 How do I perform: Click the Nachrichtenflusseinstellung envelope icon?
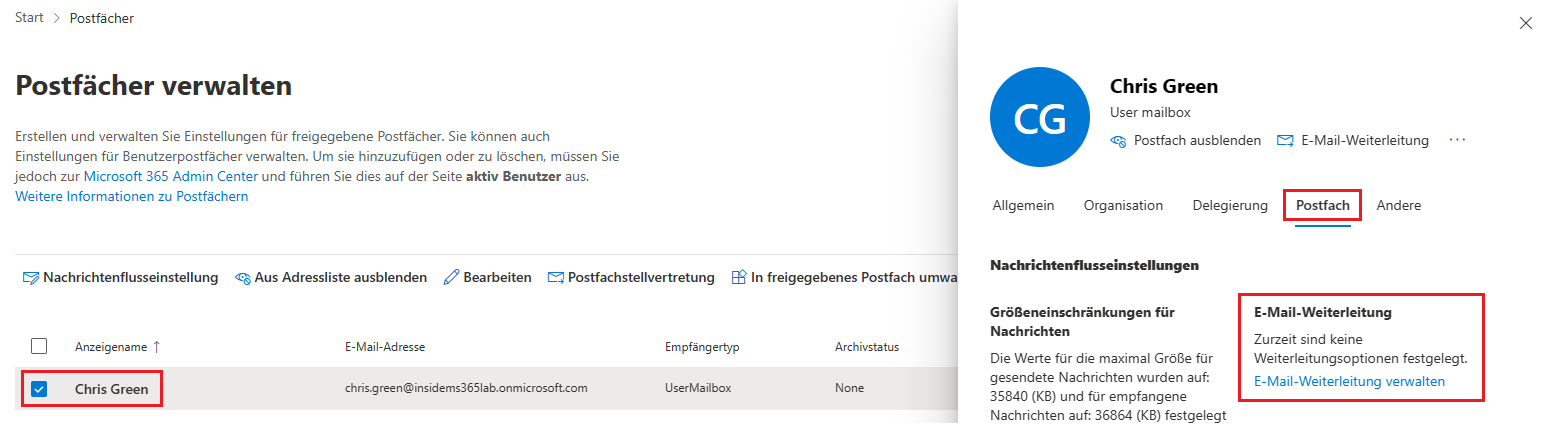click(30, 278)
